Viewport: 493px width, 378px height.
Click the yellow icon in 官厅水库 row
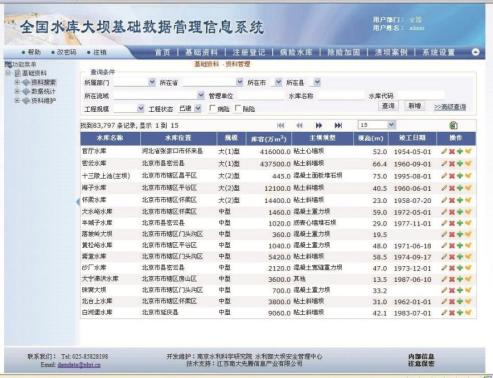coord(468,151)
